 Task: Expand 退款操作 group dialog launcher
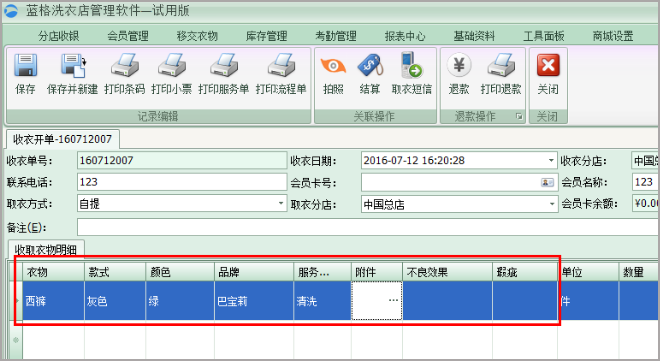(519, 117)
